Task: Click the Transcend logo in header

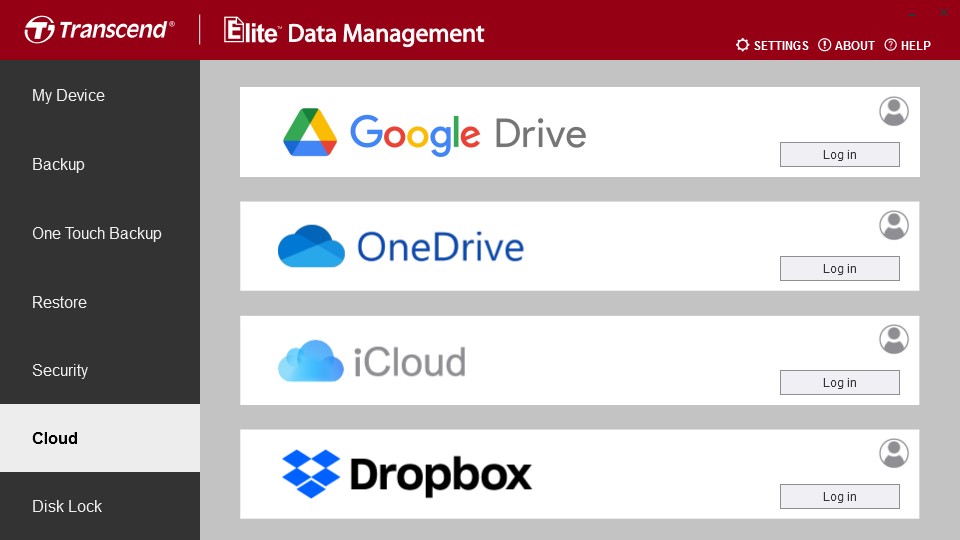Action: pos(100,29)
